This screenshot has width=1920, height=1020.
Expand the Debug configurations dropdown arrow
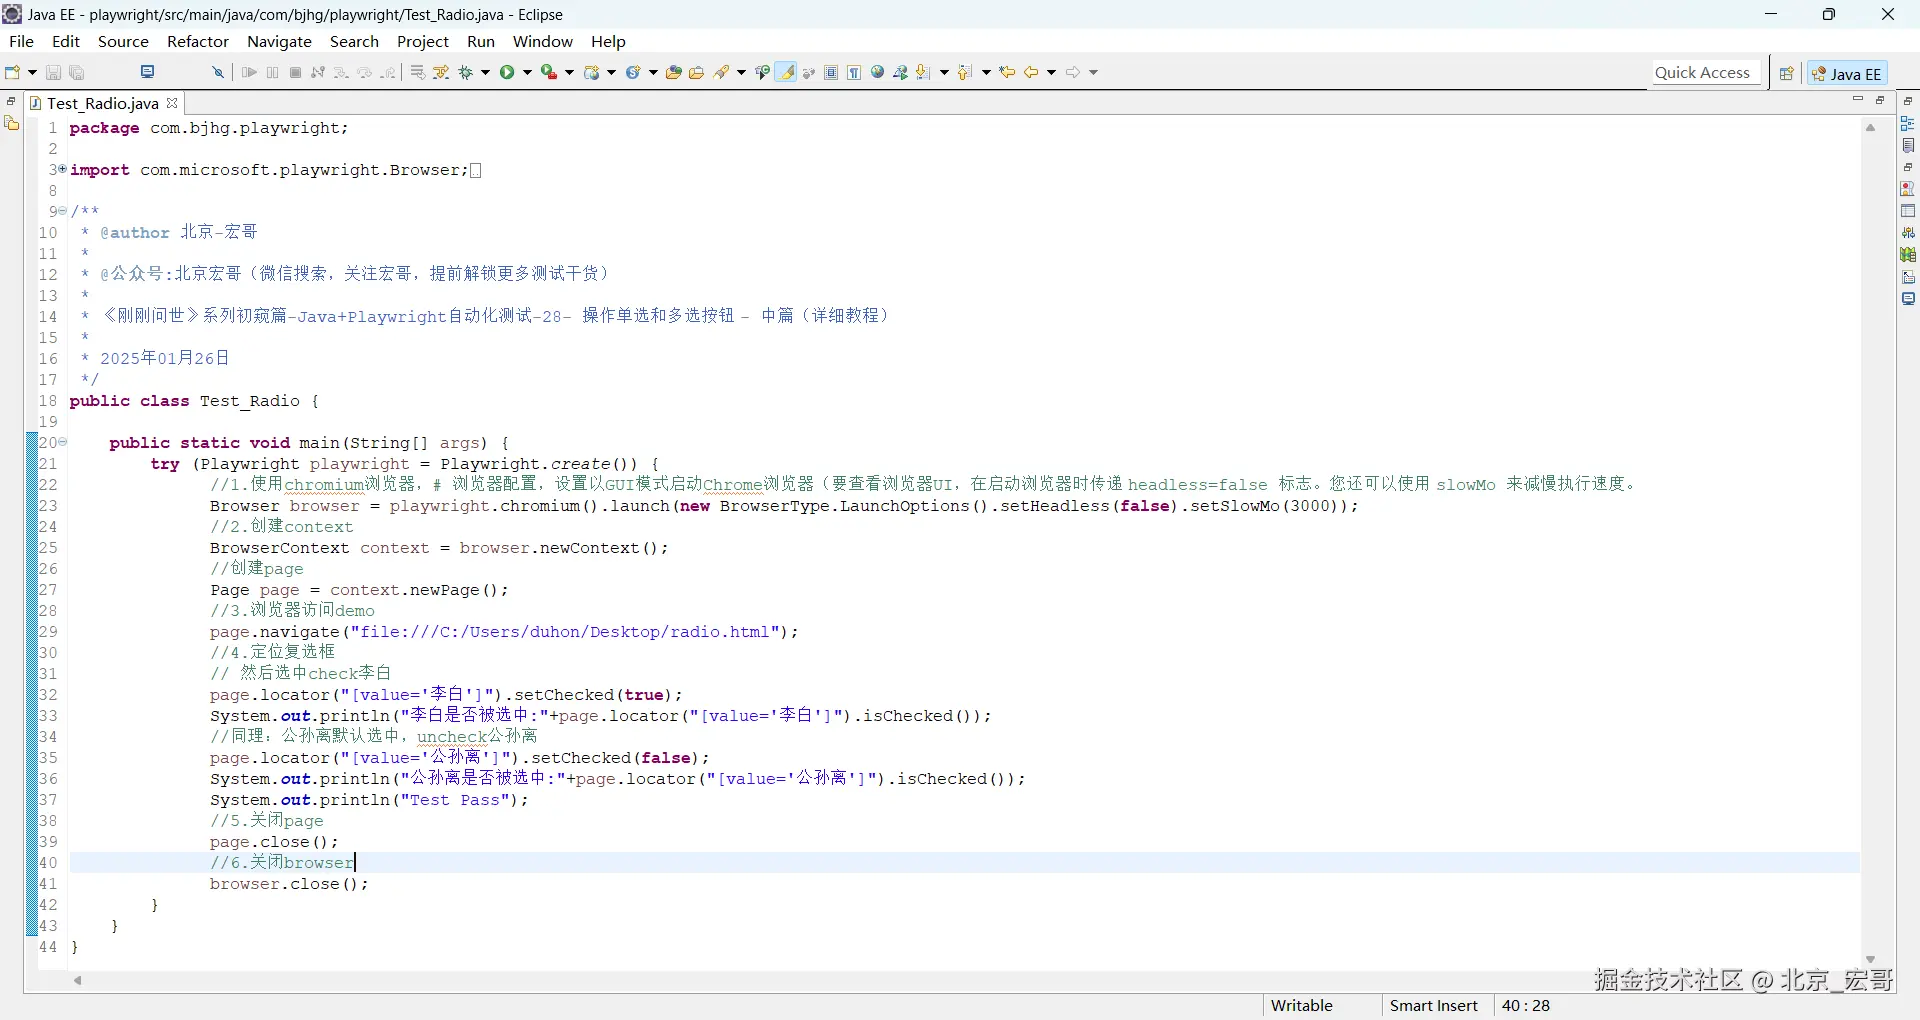(486, 72)
